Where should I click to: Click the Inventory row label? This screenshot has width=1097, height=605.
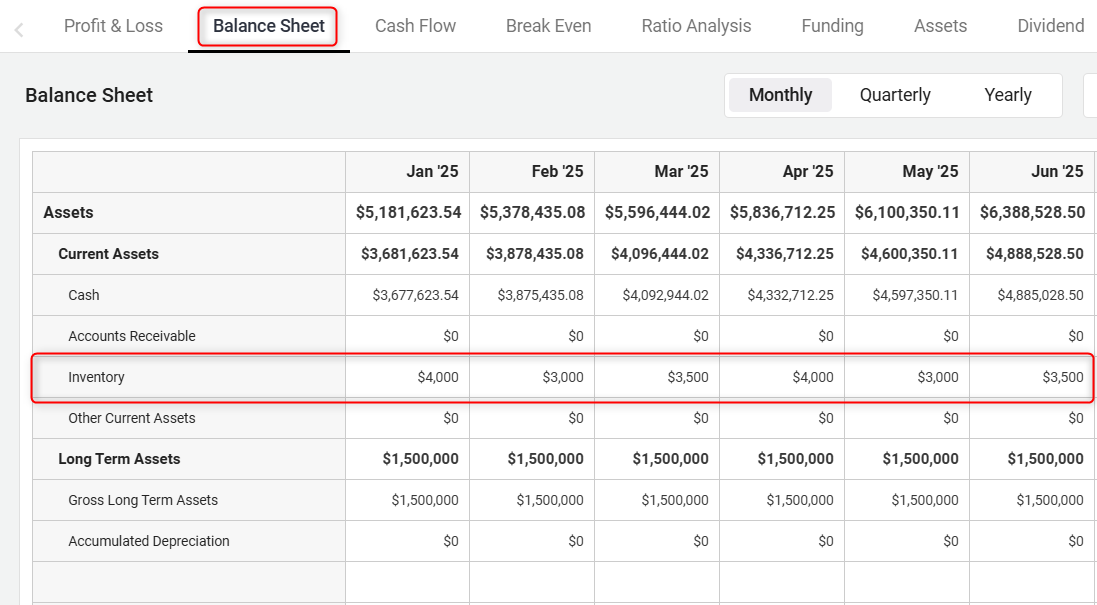click(x=96, y=377)
